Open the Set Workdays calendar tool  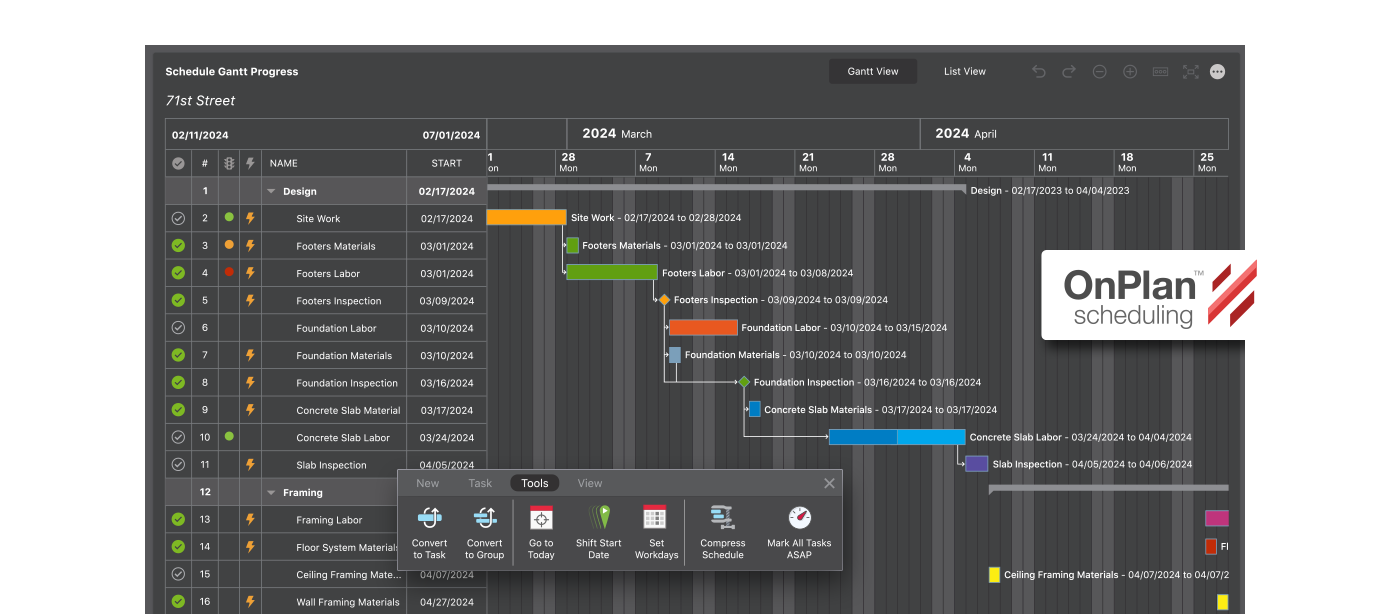(x=655, y=518)
